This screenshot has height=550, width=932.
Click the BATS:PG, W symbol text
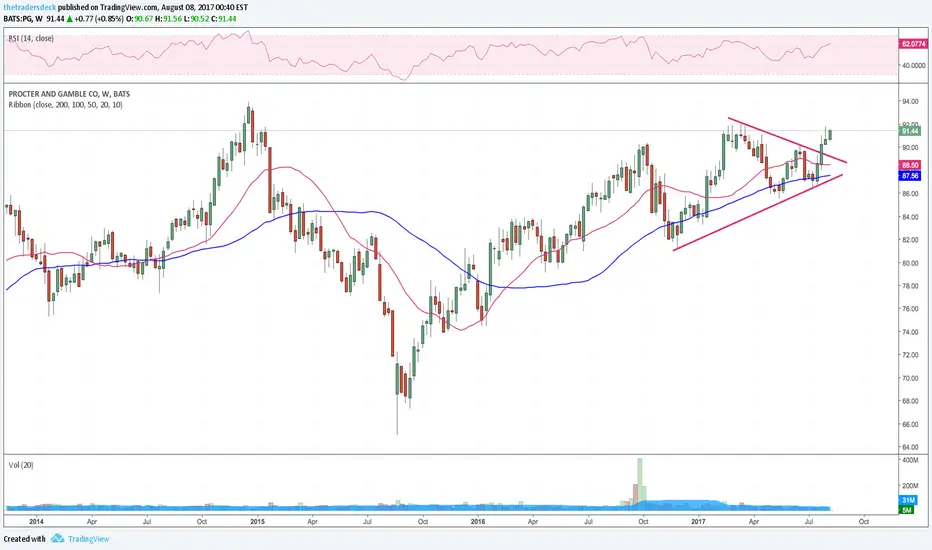[x=23, y=18]
